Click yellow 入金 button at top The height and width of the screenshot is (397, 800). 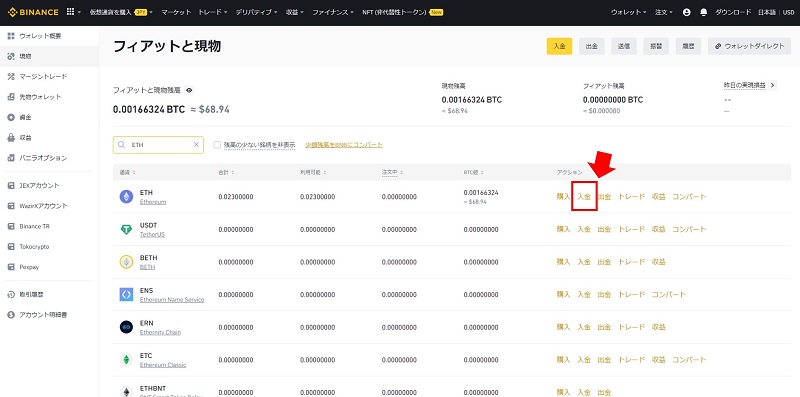[559, 46]
